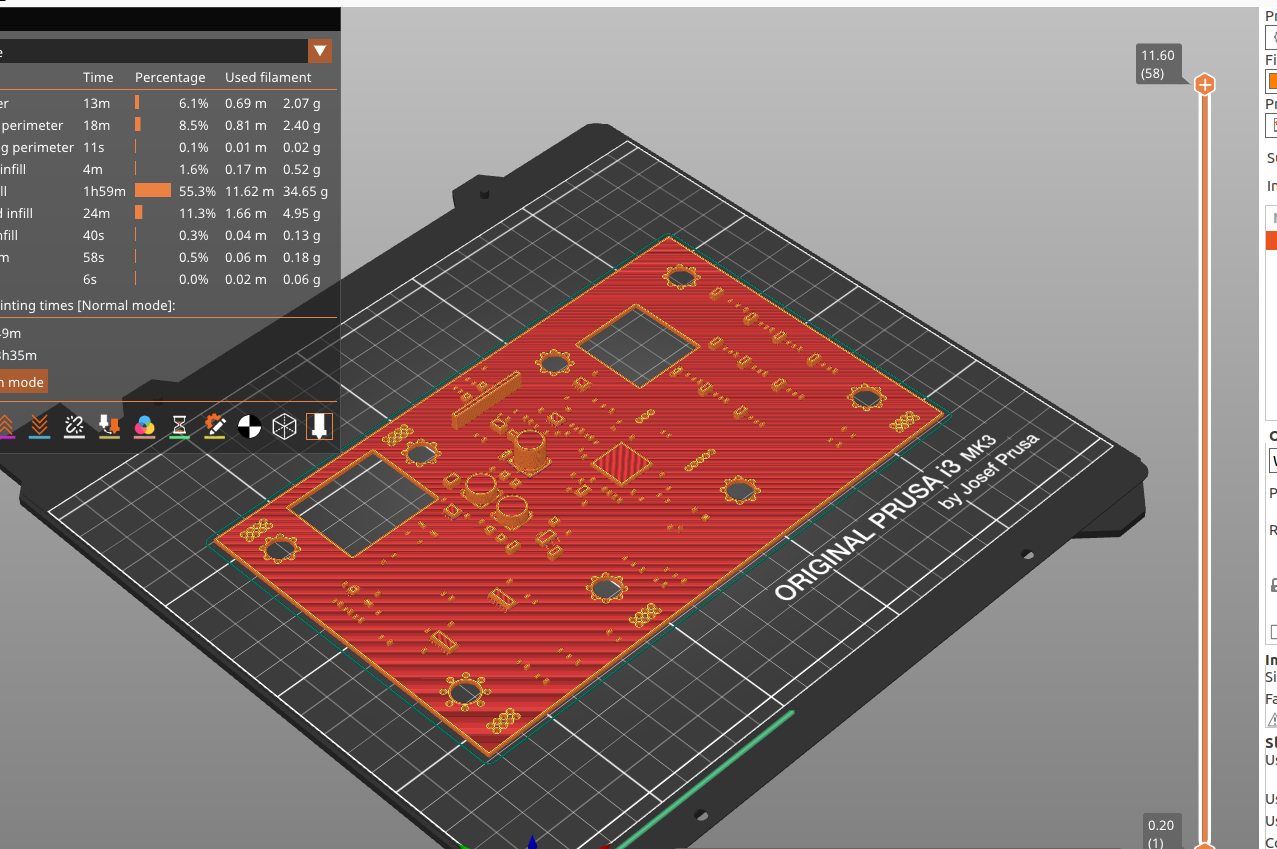
Task: Toggle shells wireframe cube icon
Action: click(x=285, y=426)
